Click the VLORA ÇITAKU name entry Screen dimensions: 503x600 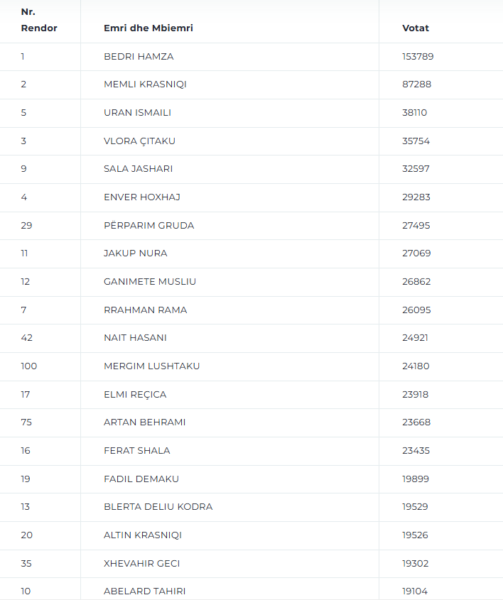[x=139, y=141]
